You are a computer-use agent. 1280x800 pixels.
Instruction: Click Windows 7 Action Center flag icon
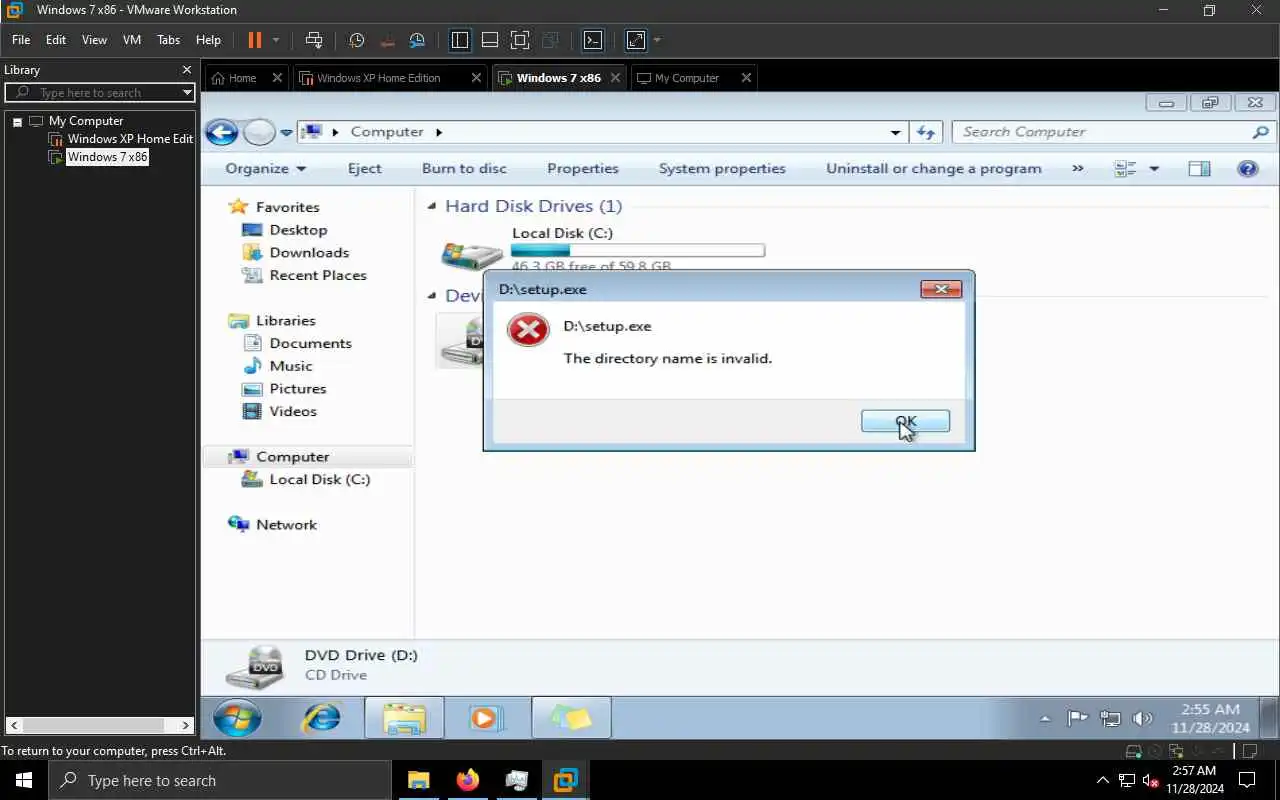tap(1077, 718)
